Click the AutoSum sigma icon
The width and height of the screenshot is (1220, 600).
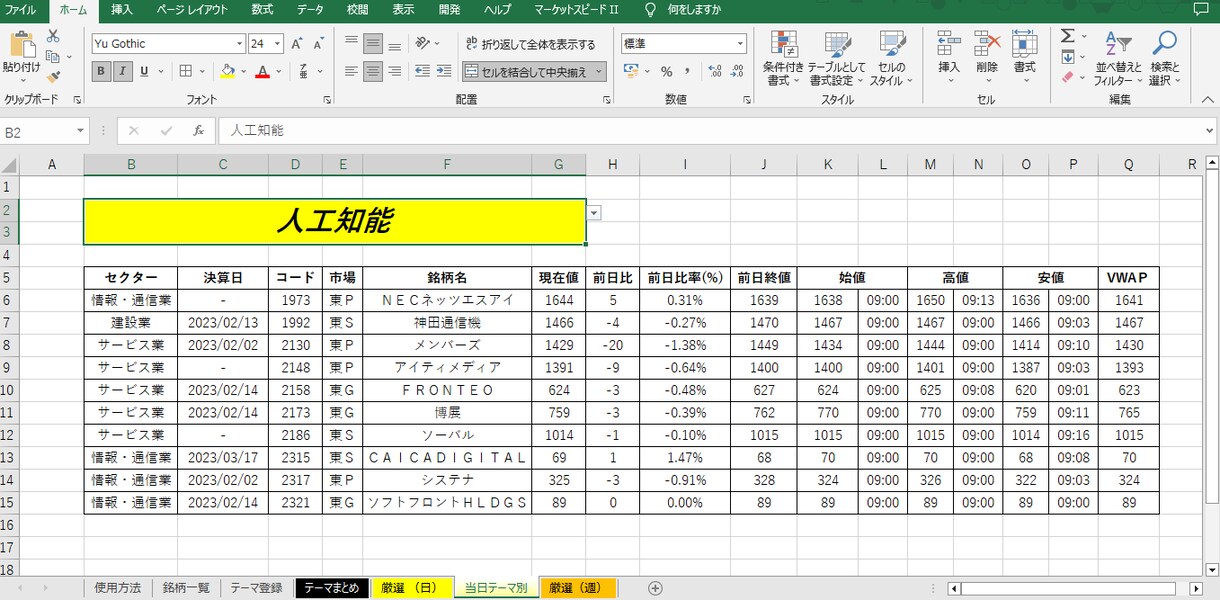(x=1067, y=37)
